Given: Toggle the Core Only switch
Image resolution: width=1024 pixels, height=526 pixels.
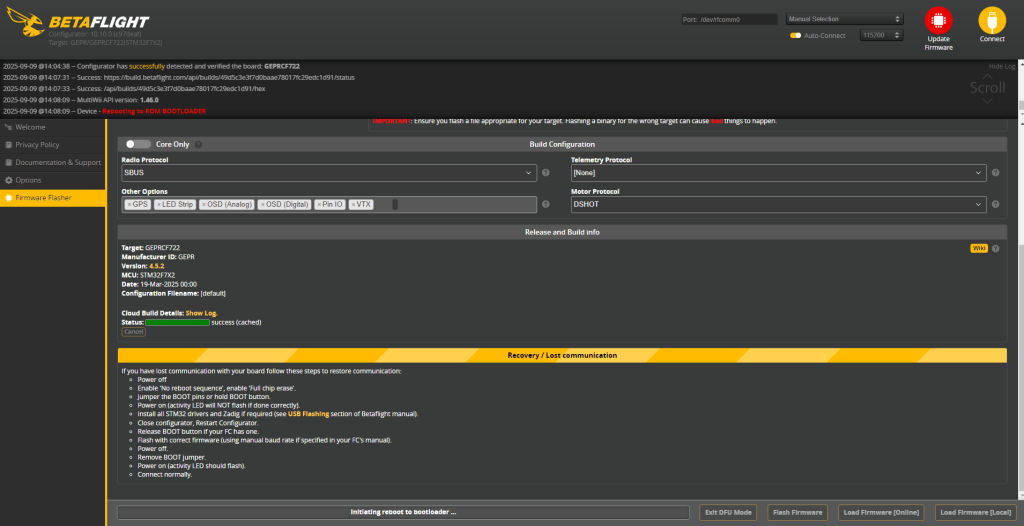Looking at the screenshot, I should pos(138,144).
